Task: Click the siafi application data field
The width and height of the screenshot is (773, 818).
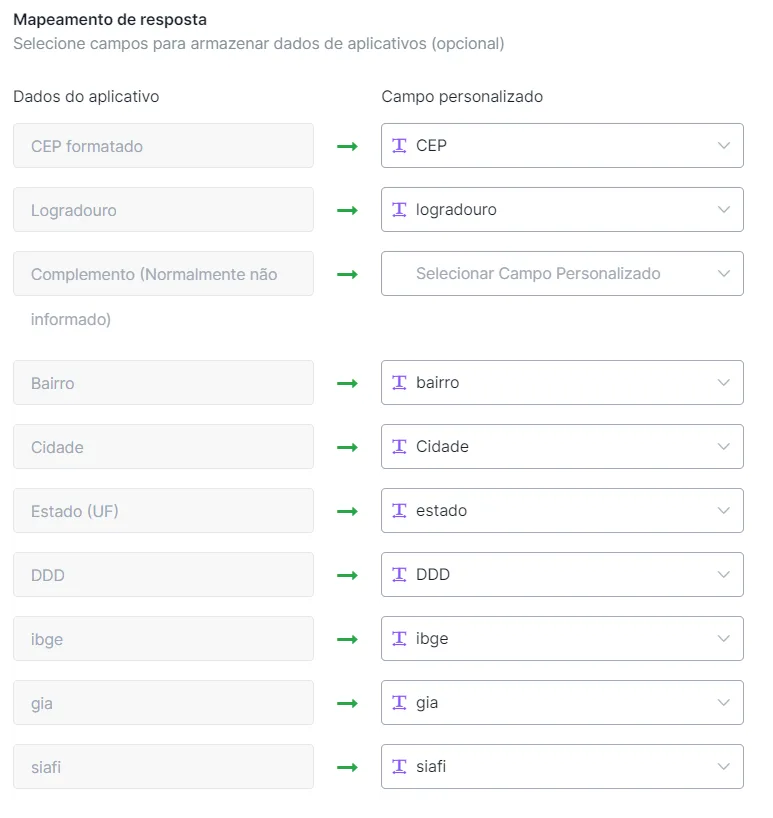Action: tap(163, 766)
